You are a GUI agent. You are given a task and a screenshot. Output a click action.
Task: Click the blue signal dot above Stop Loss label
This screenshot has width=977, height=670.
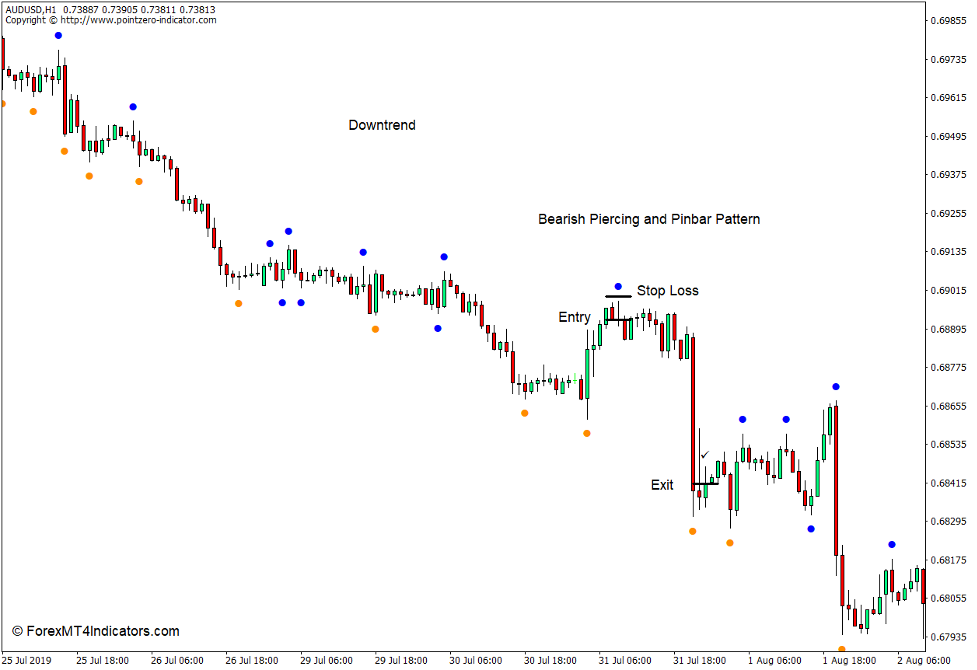pos(619,284)
